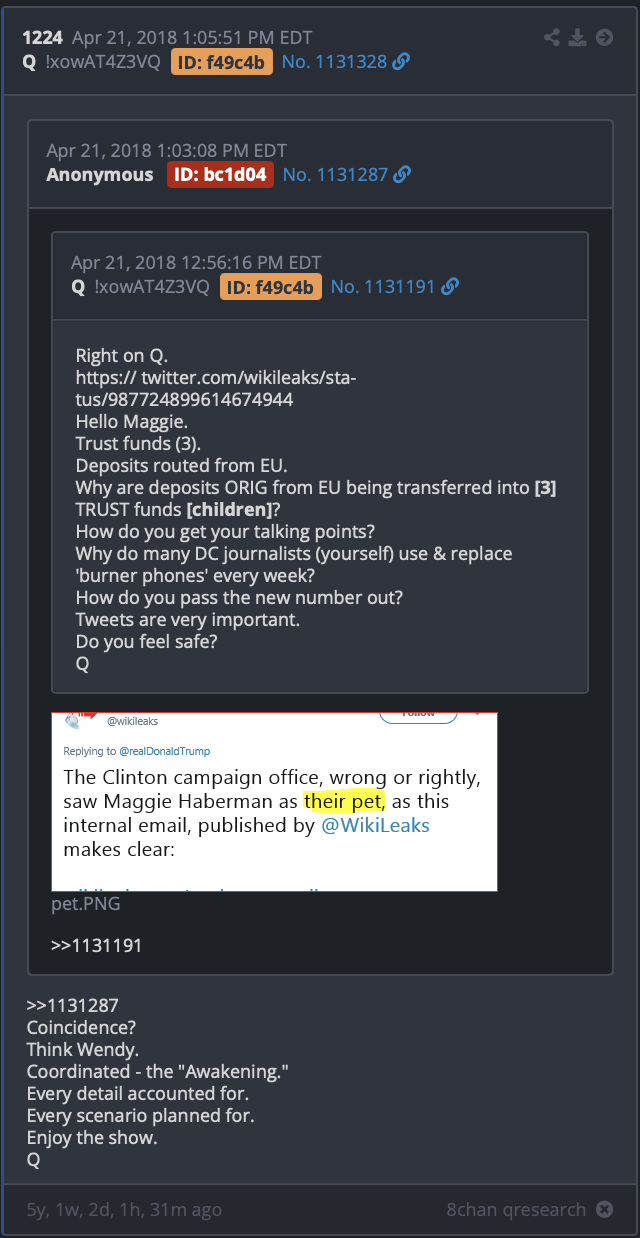This screenshot has width=640, height=1238.
Task: Open post No. 1131191 link
Action: point(383,287)
